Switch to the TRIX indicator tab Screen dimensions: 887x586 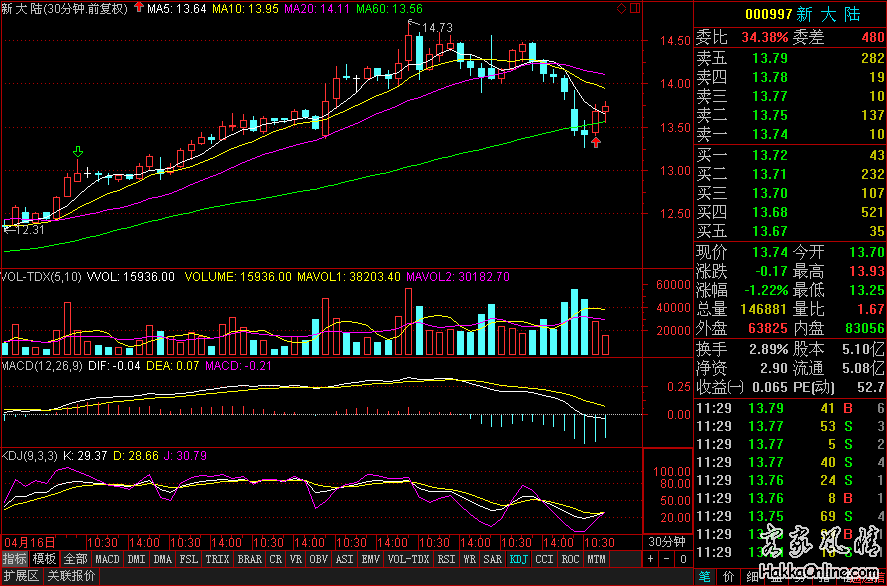(x=217, y=559)
